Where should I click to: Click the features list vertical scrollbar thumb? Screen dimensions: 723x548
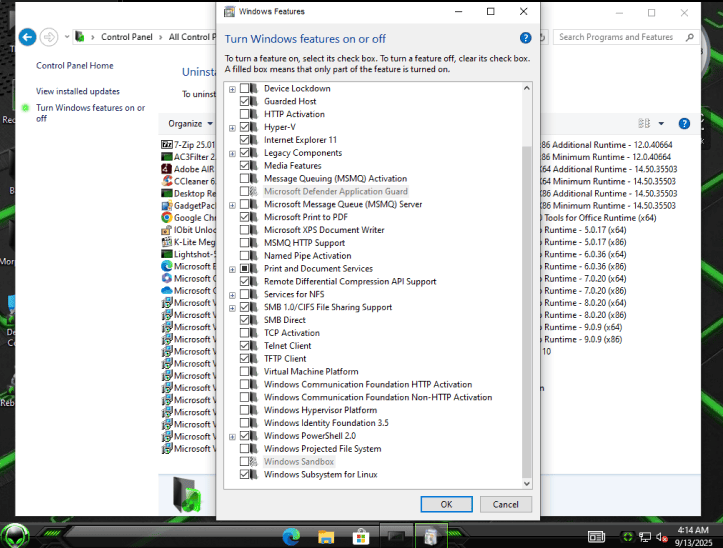click(x=527, y=312)
